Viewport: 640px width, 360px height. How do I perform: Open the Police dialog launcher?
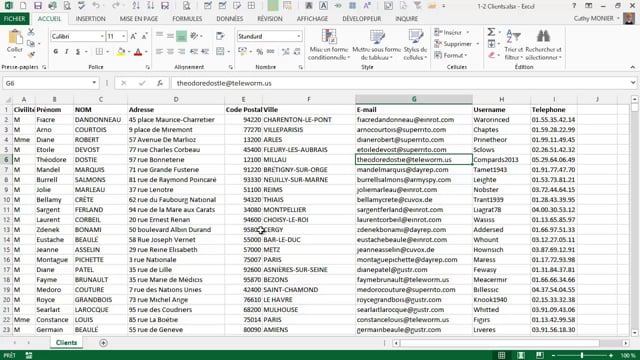coord(147,67)
